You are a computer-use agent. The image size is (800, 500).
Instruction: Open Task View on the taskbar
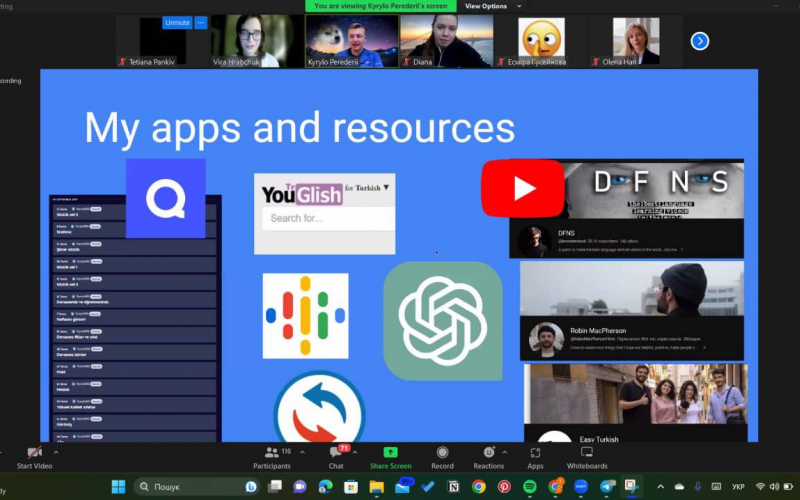pos(275,487)
